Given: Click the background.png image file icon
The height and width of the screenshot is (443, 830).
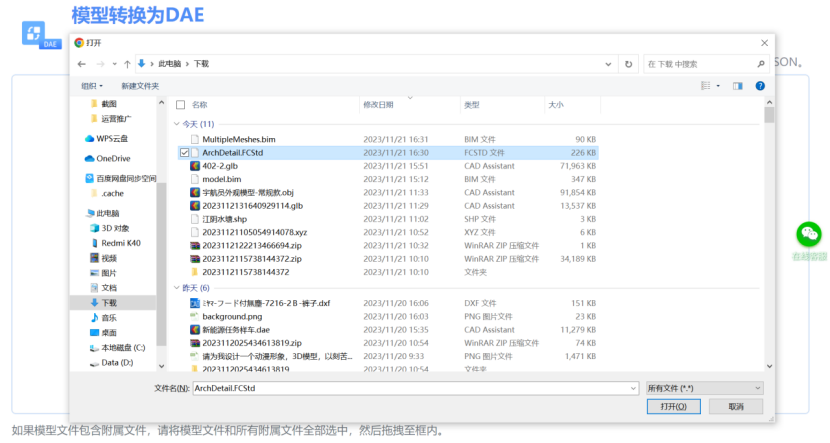Looking at the screenshot, I should pyautogui.click(x=195, y=317).
